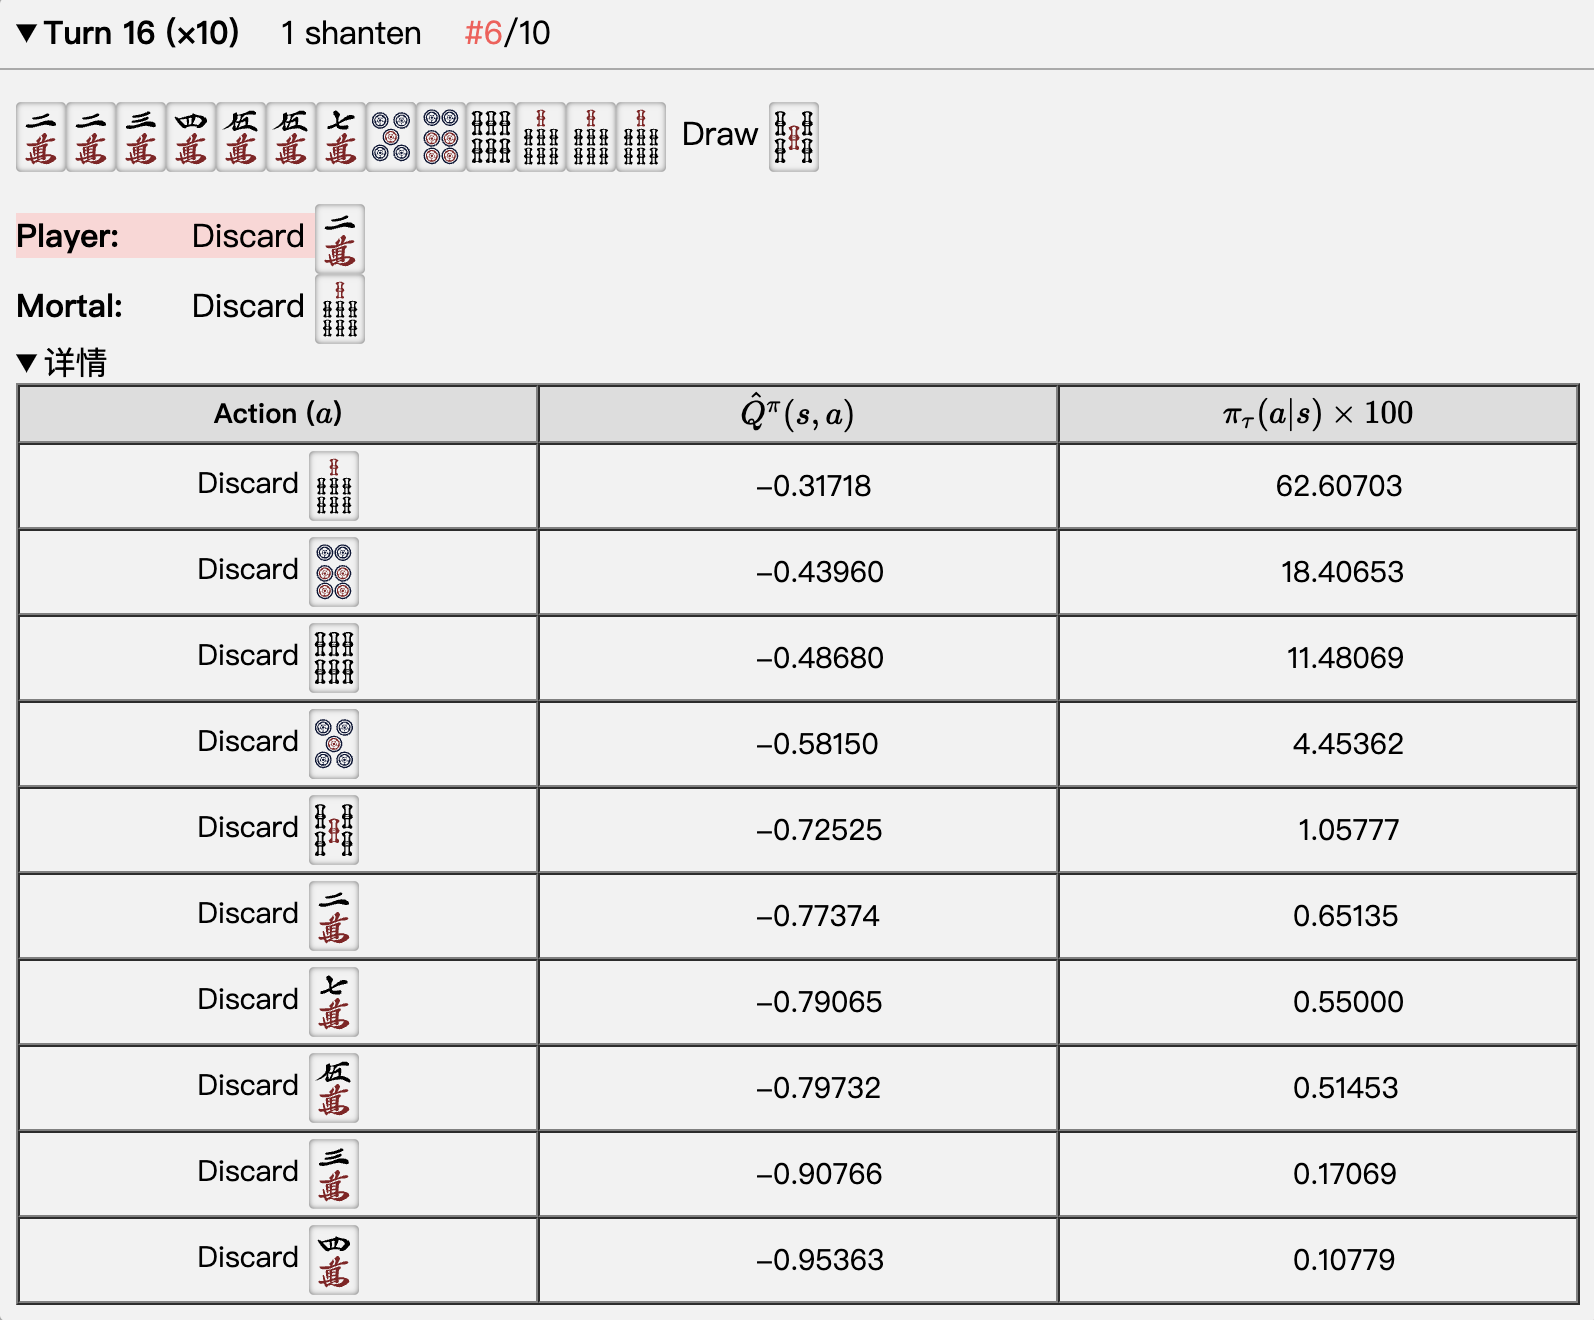Click the Q value -0.79065

click(819, 1002)
